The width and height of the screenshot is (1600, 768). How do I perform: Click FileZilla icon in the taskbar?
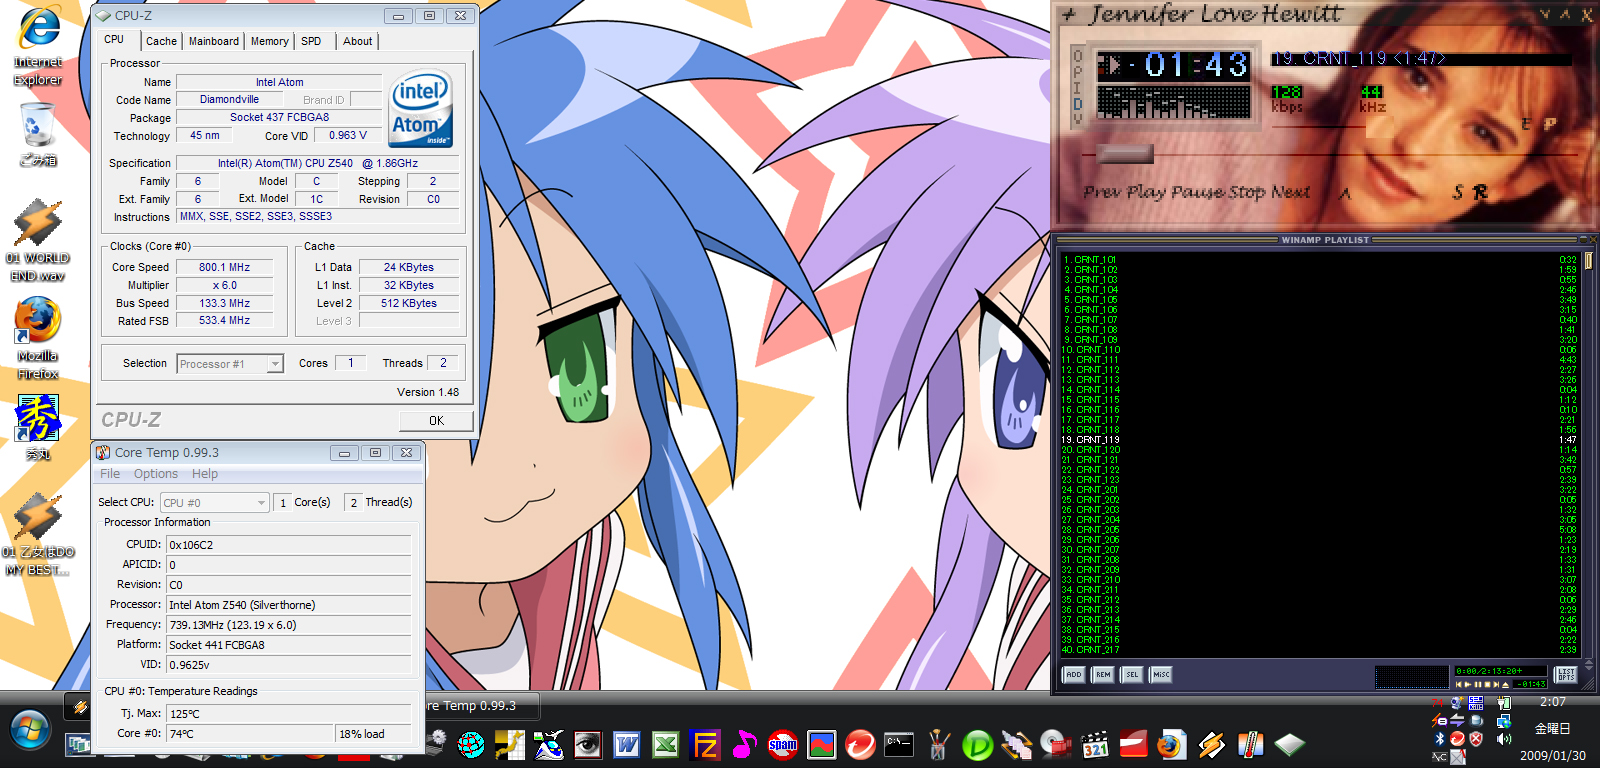[706, 745]
